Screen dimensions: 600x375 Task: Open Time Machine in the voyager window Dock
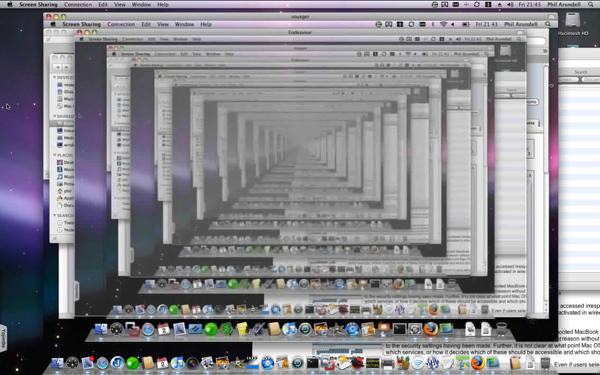pos(305,329)
